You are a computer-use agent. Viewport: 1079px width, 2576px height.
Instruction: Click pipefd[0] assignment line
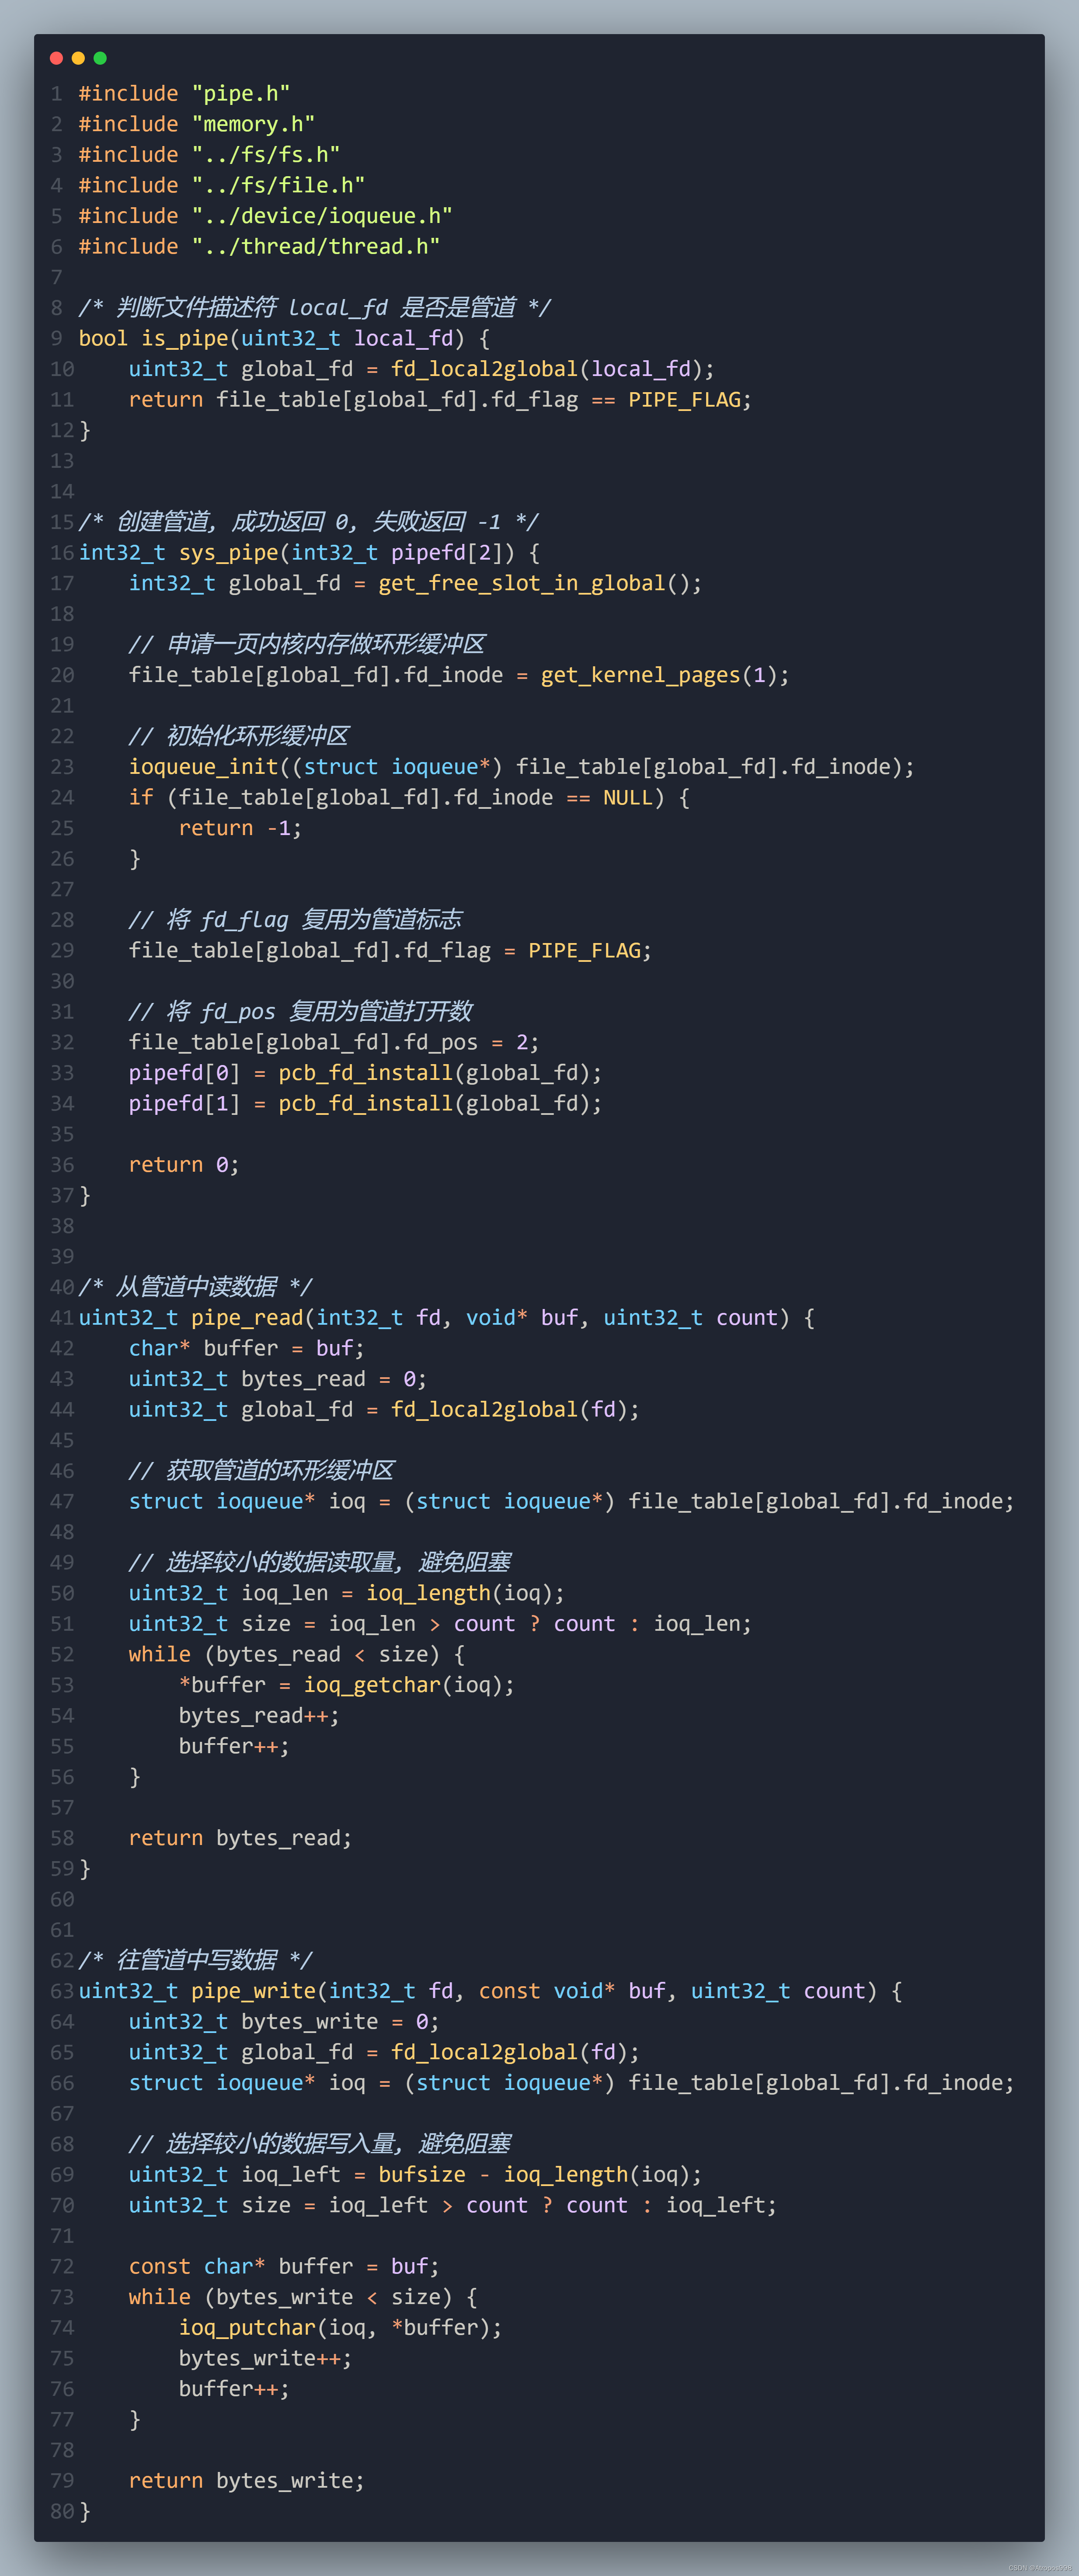(x=365, y=1073)
